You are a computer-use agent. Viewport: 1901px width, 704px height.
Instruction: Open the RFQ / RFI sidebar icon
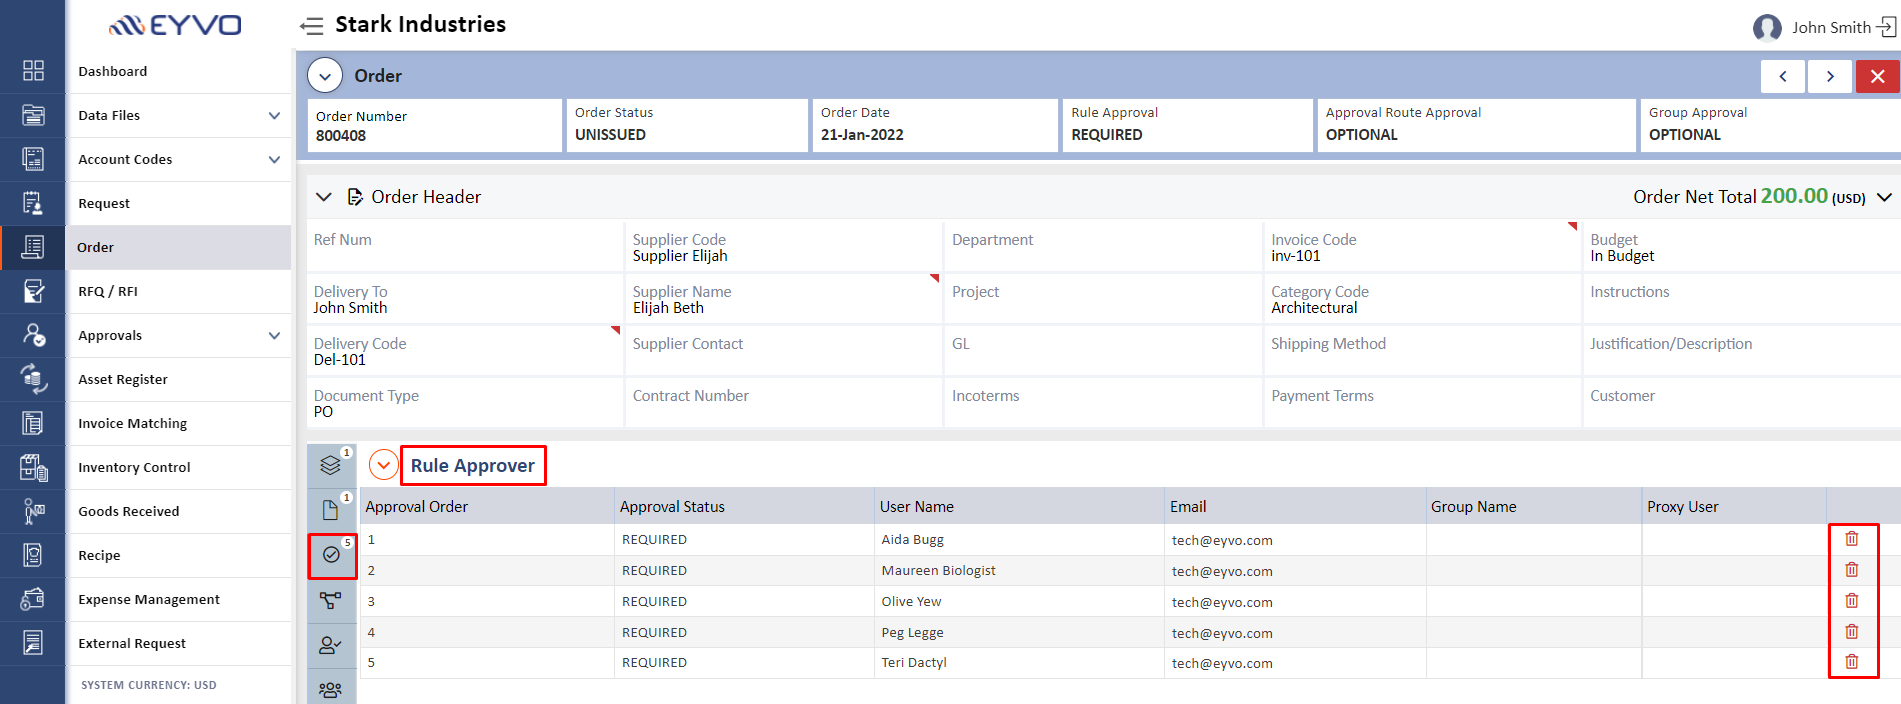(33, 291)
